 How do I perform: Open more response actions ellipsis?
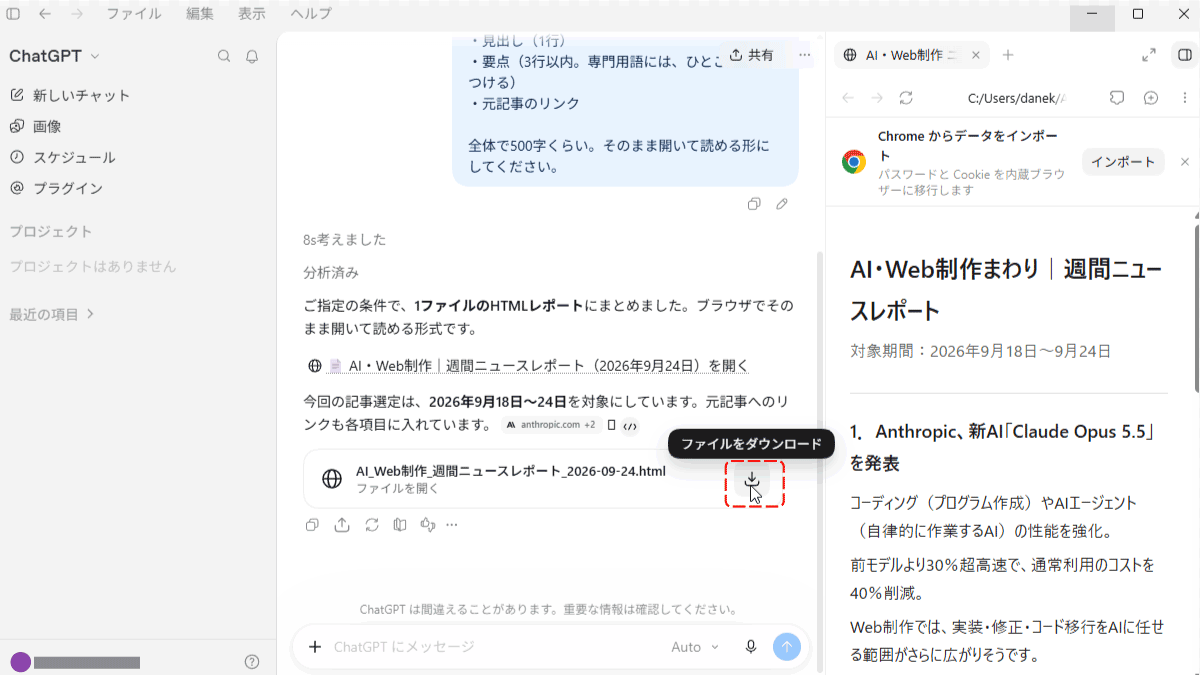pos(452,524)
